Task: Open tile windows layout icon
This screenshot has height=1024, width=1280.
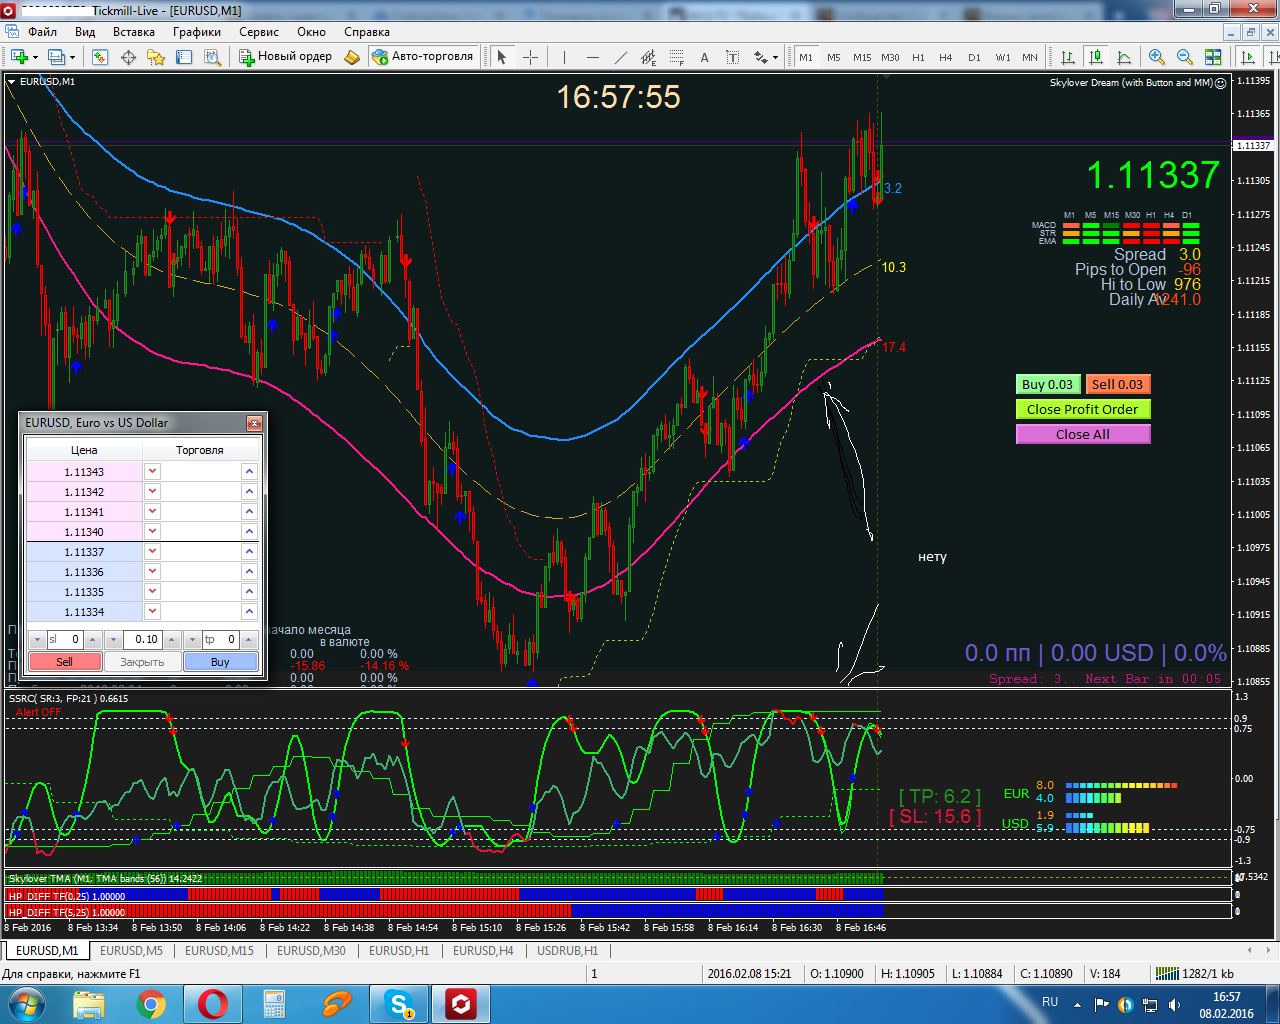Action: [x=1213, y=57]
